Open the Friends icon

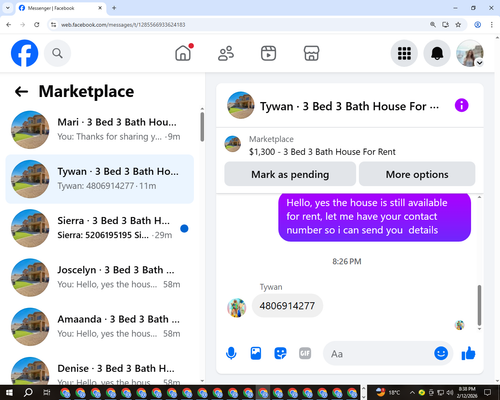(x=226, y=53)
